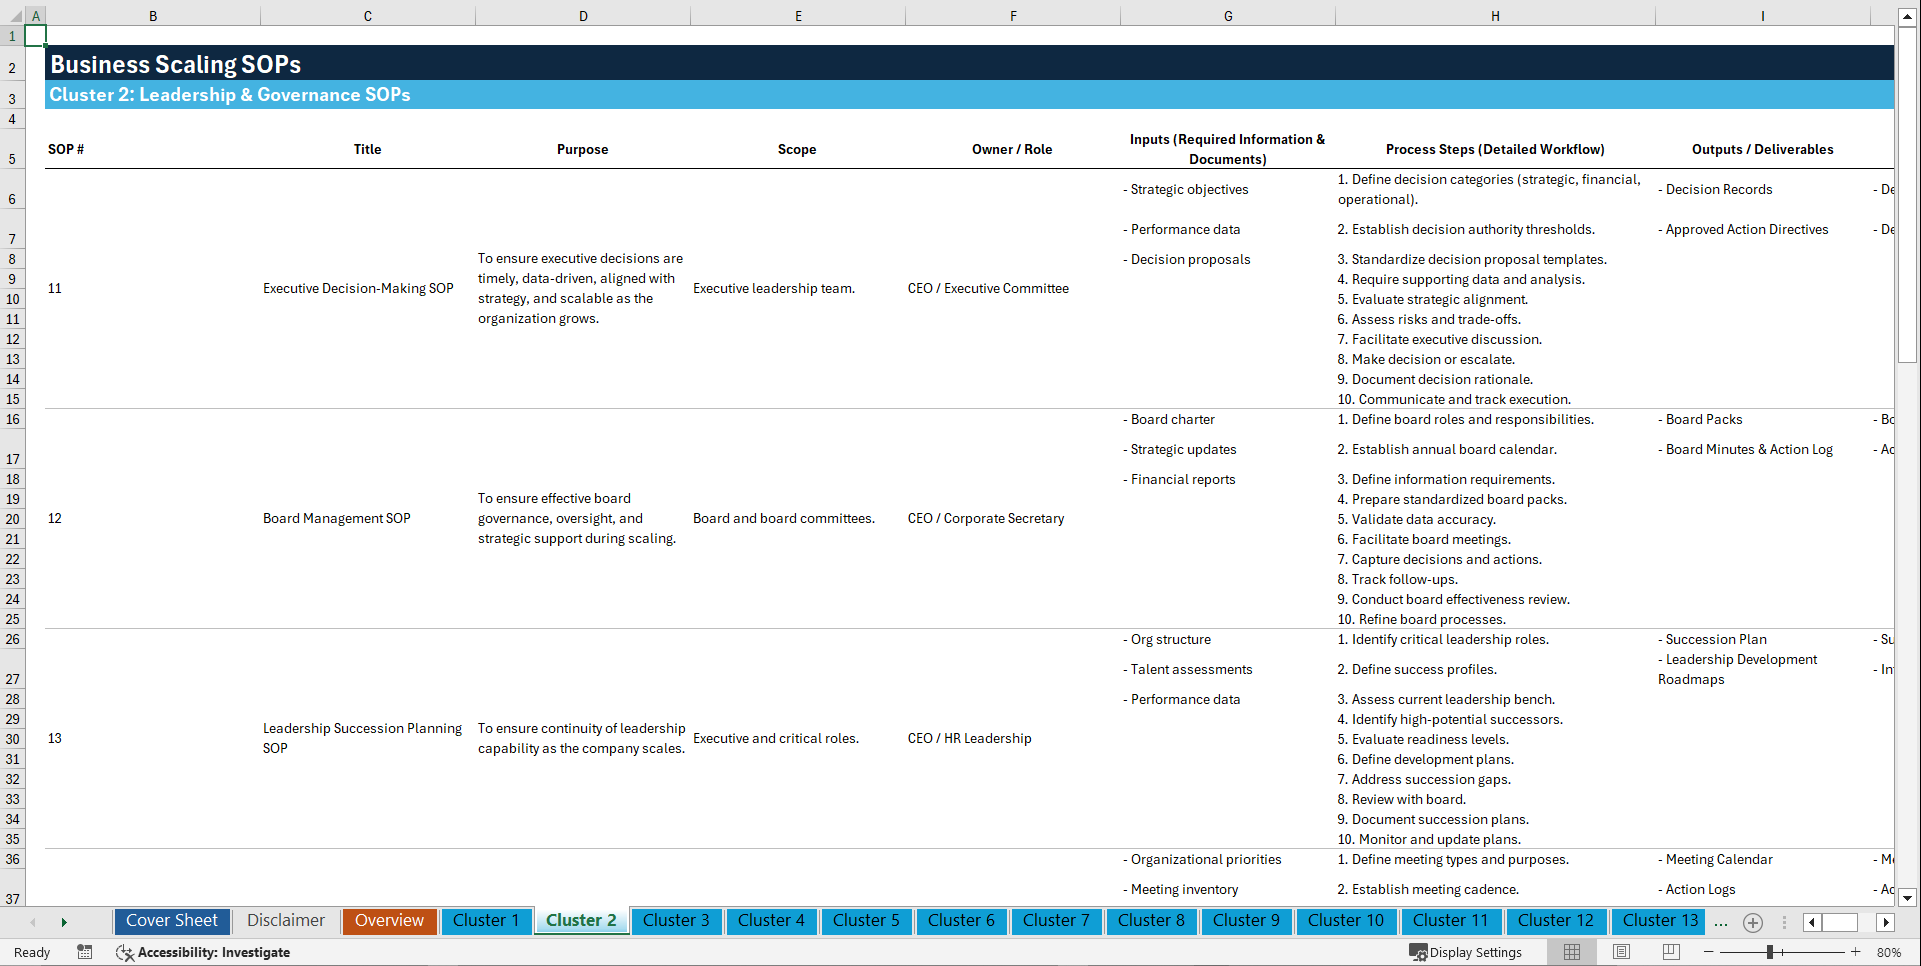Open the vertical scrollbar down arrow
This screenshot has width=1921, height=966.
tap(1908, 898)
